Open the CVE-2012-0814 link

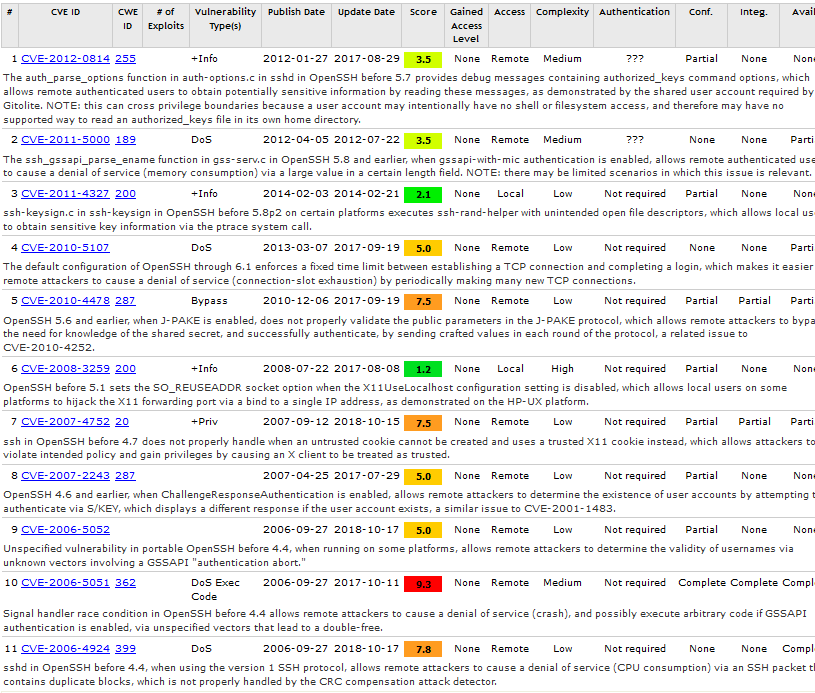tap(65, 59)
